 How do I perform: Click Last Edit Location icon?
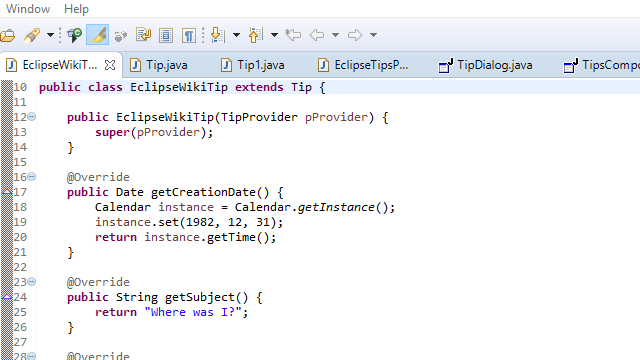click(x=293, y=35)
